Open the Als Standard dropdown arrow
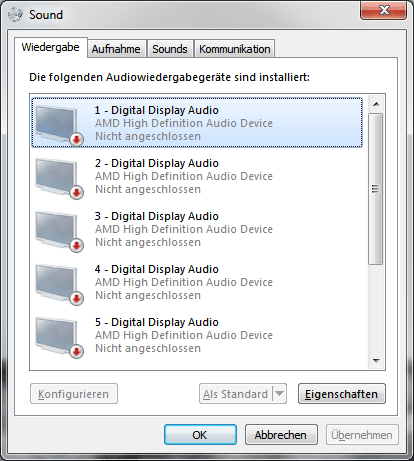Image resolution: width=414 pixels, height=461 pixels. coord(280,394)
